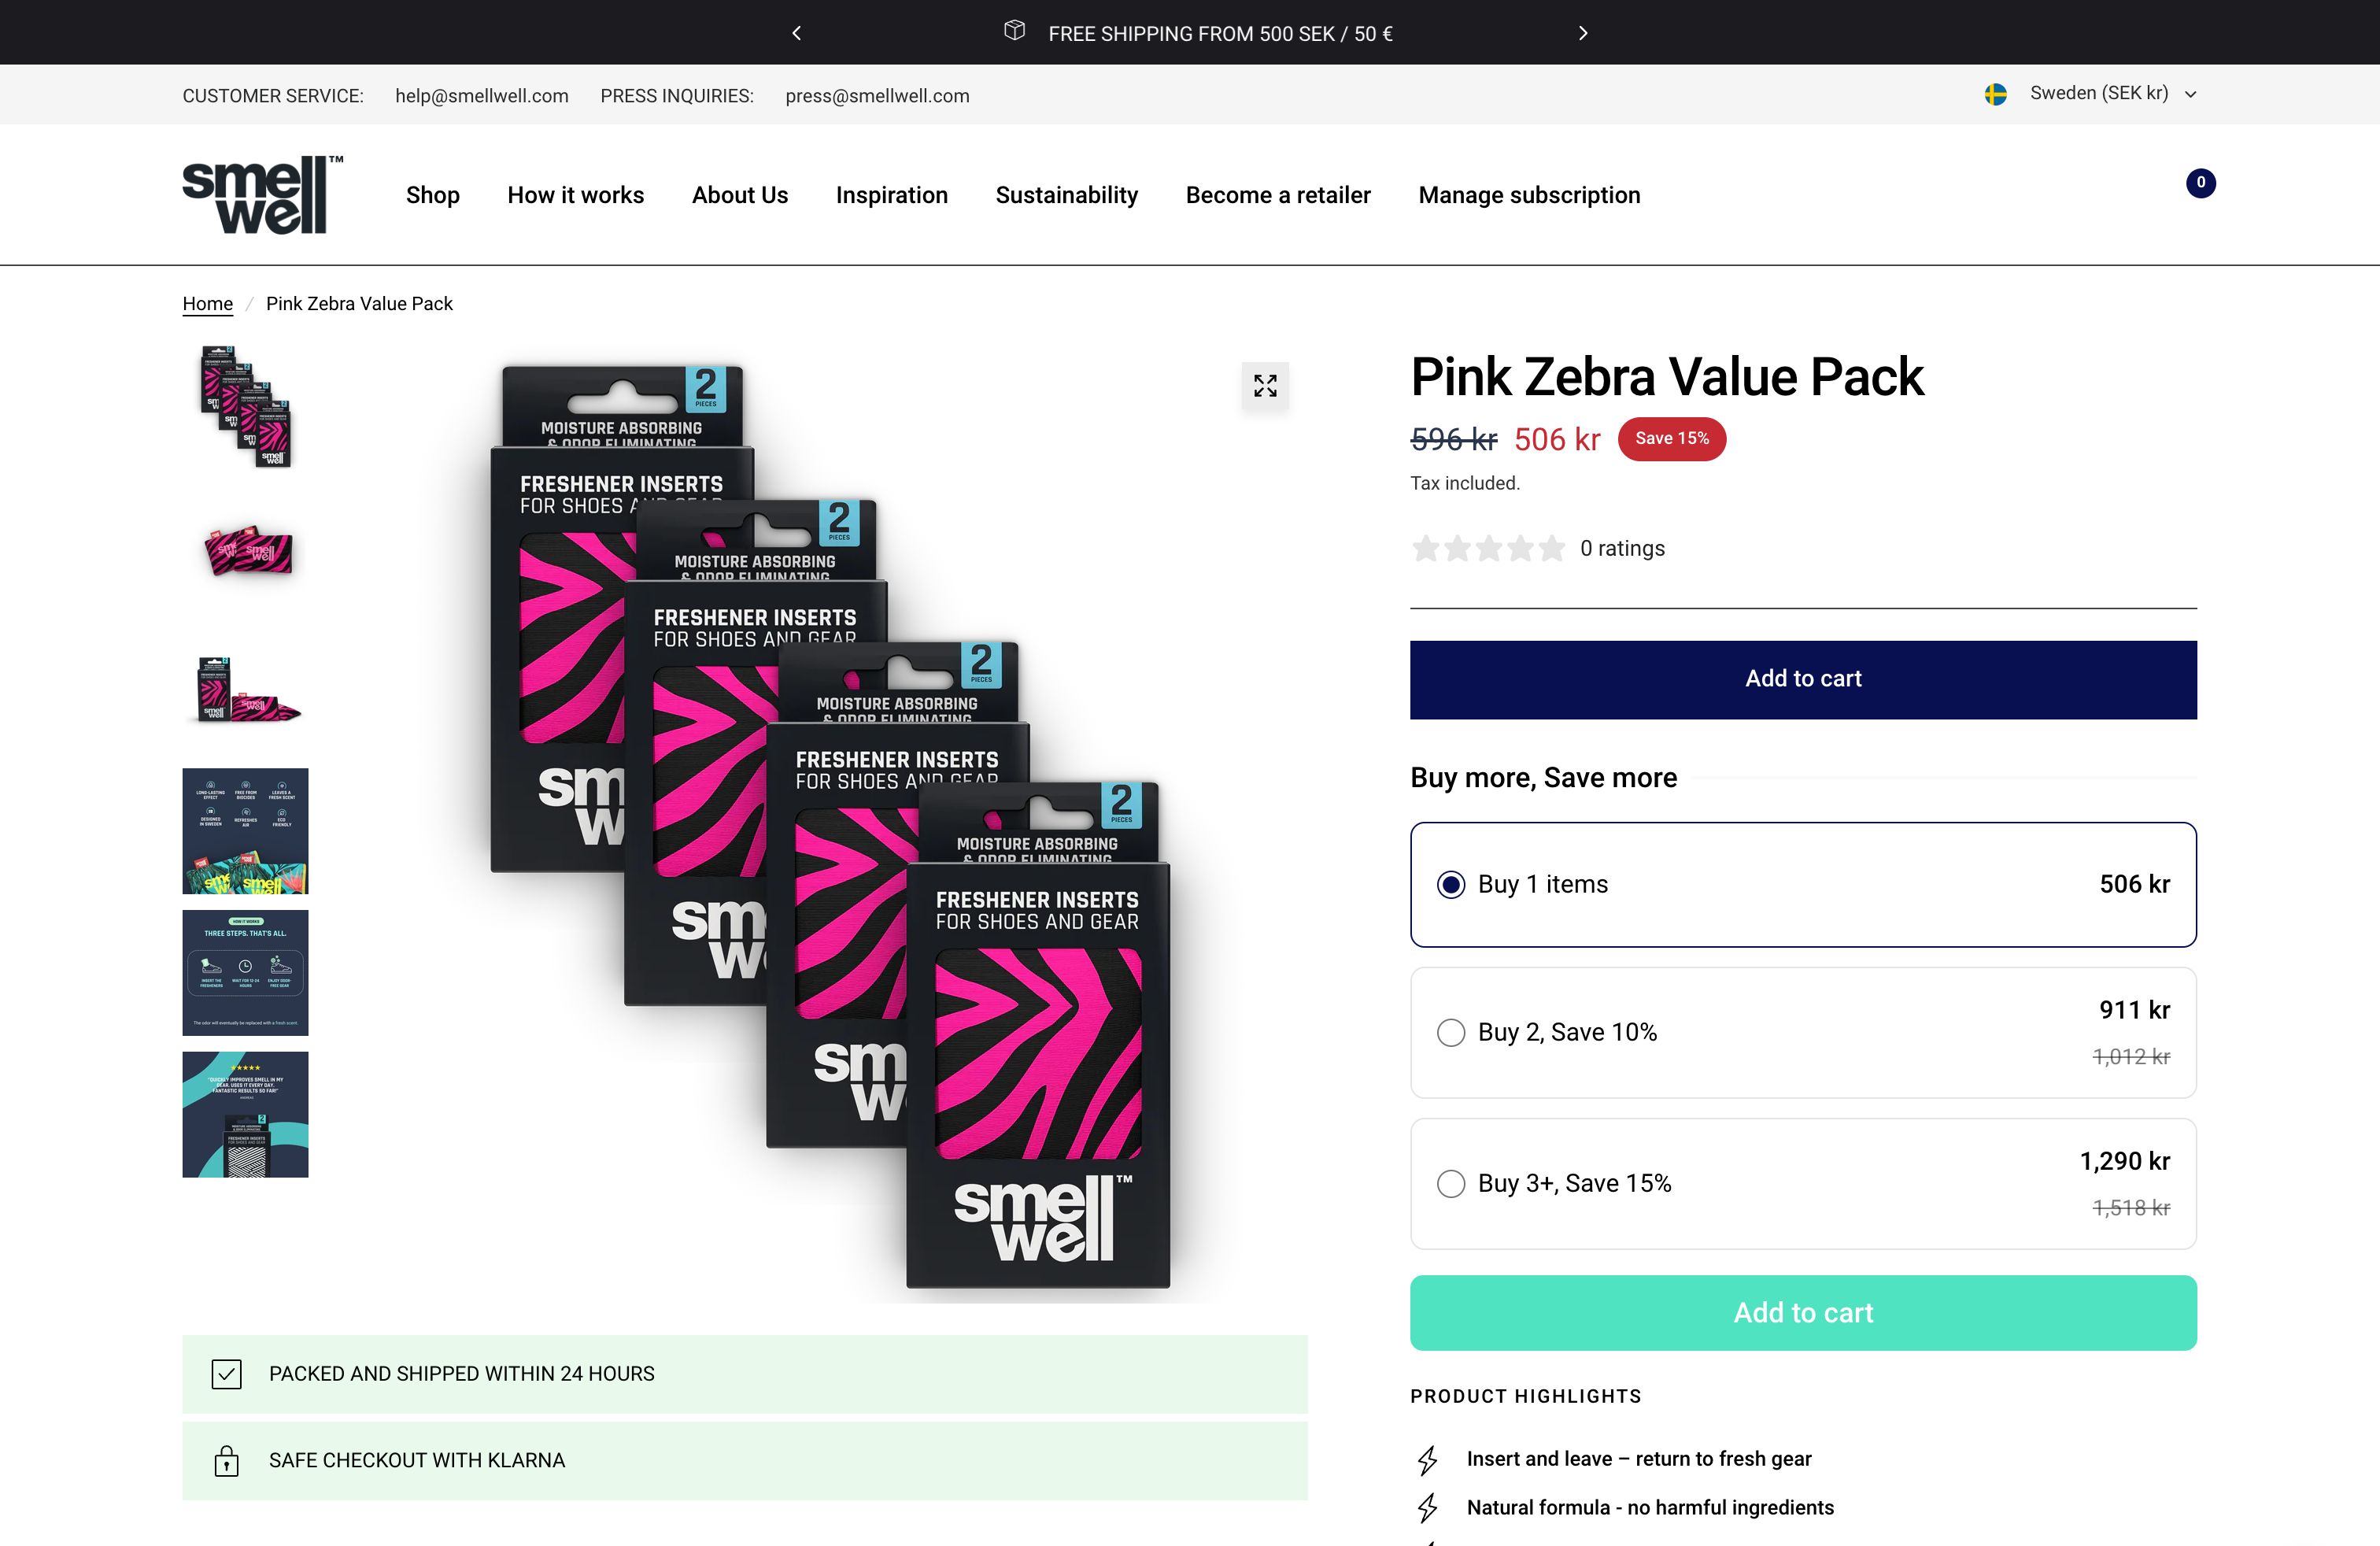
Task: Click the next announcement arrow
Action: click(1582, 33)
